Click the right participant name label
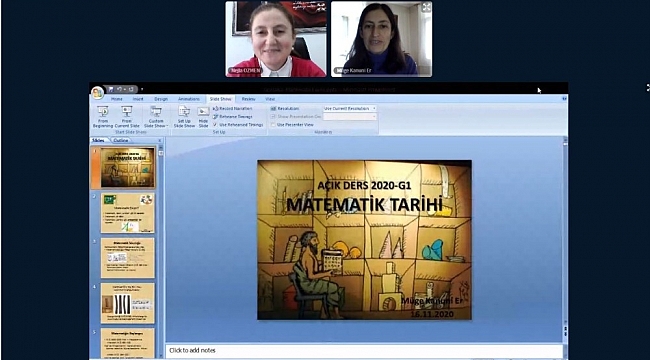The height and width of the screenshot is (360, 650). point(353,71)
